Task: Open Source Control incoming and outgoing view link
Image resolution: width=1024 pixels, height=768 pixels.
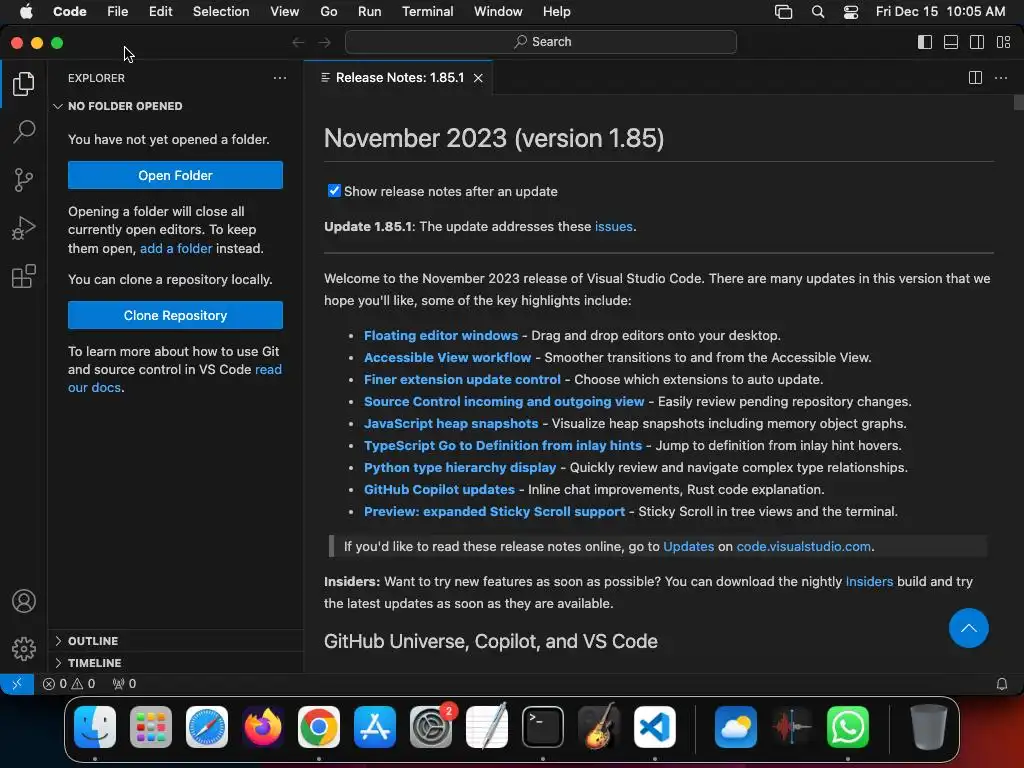Action: [x=504, y=402]
